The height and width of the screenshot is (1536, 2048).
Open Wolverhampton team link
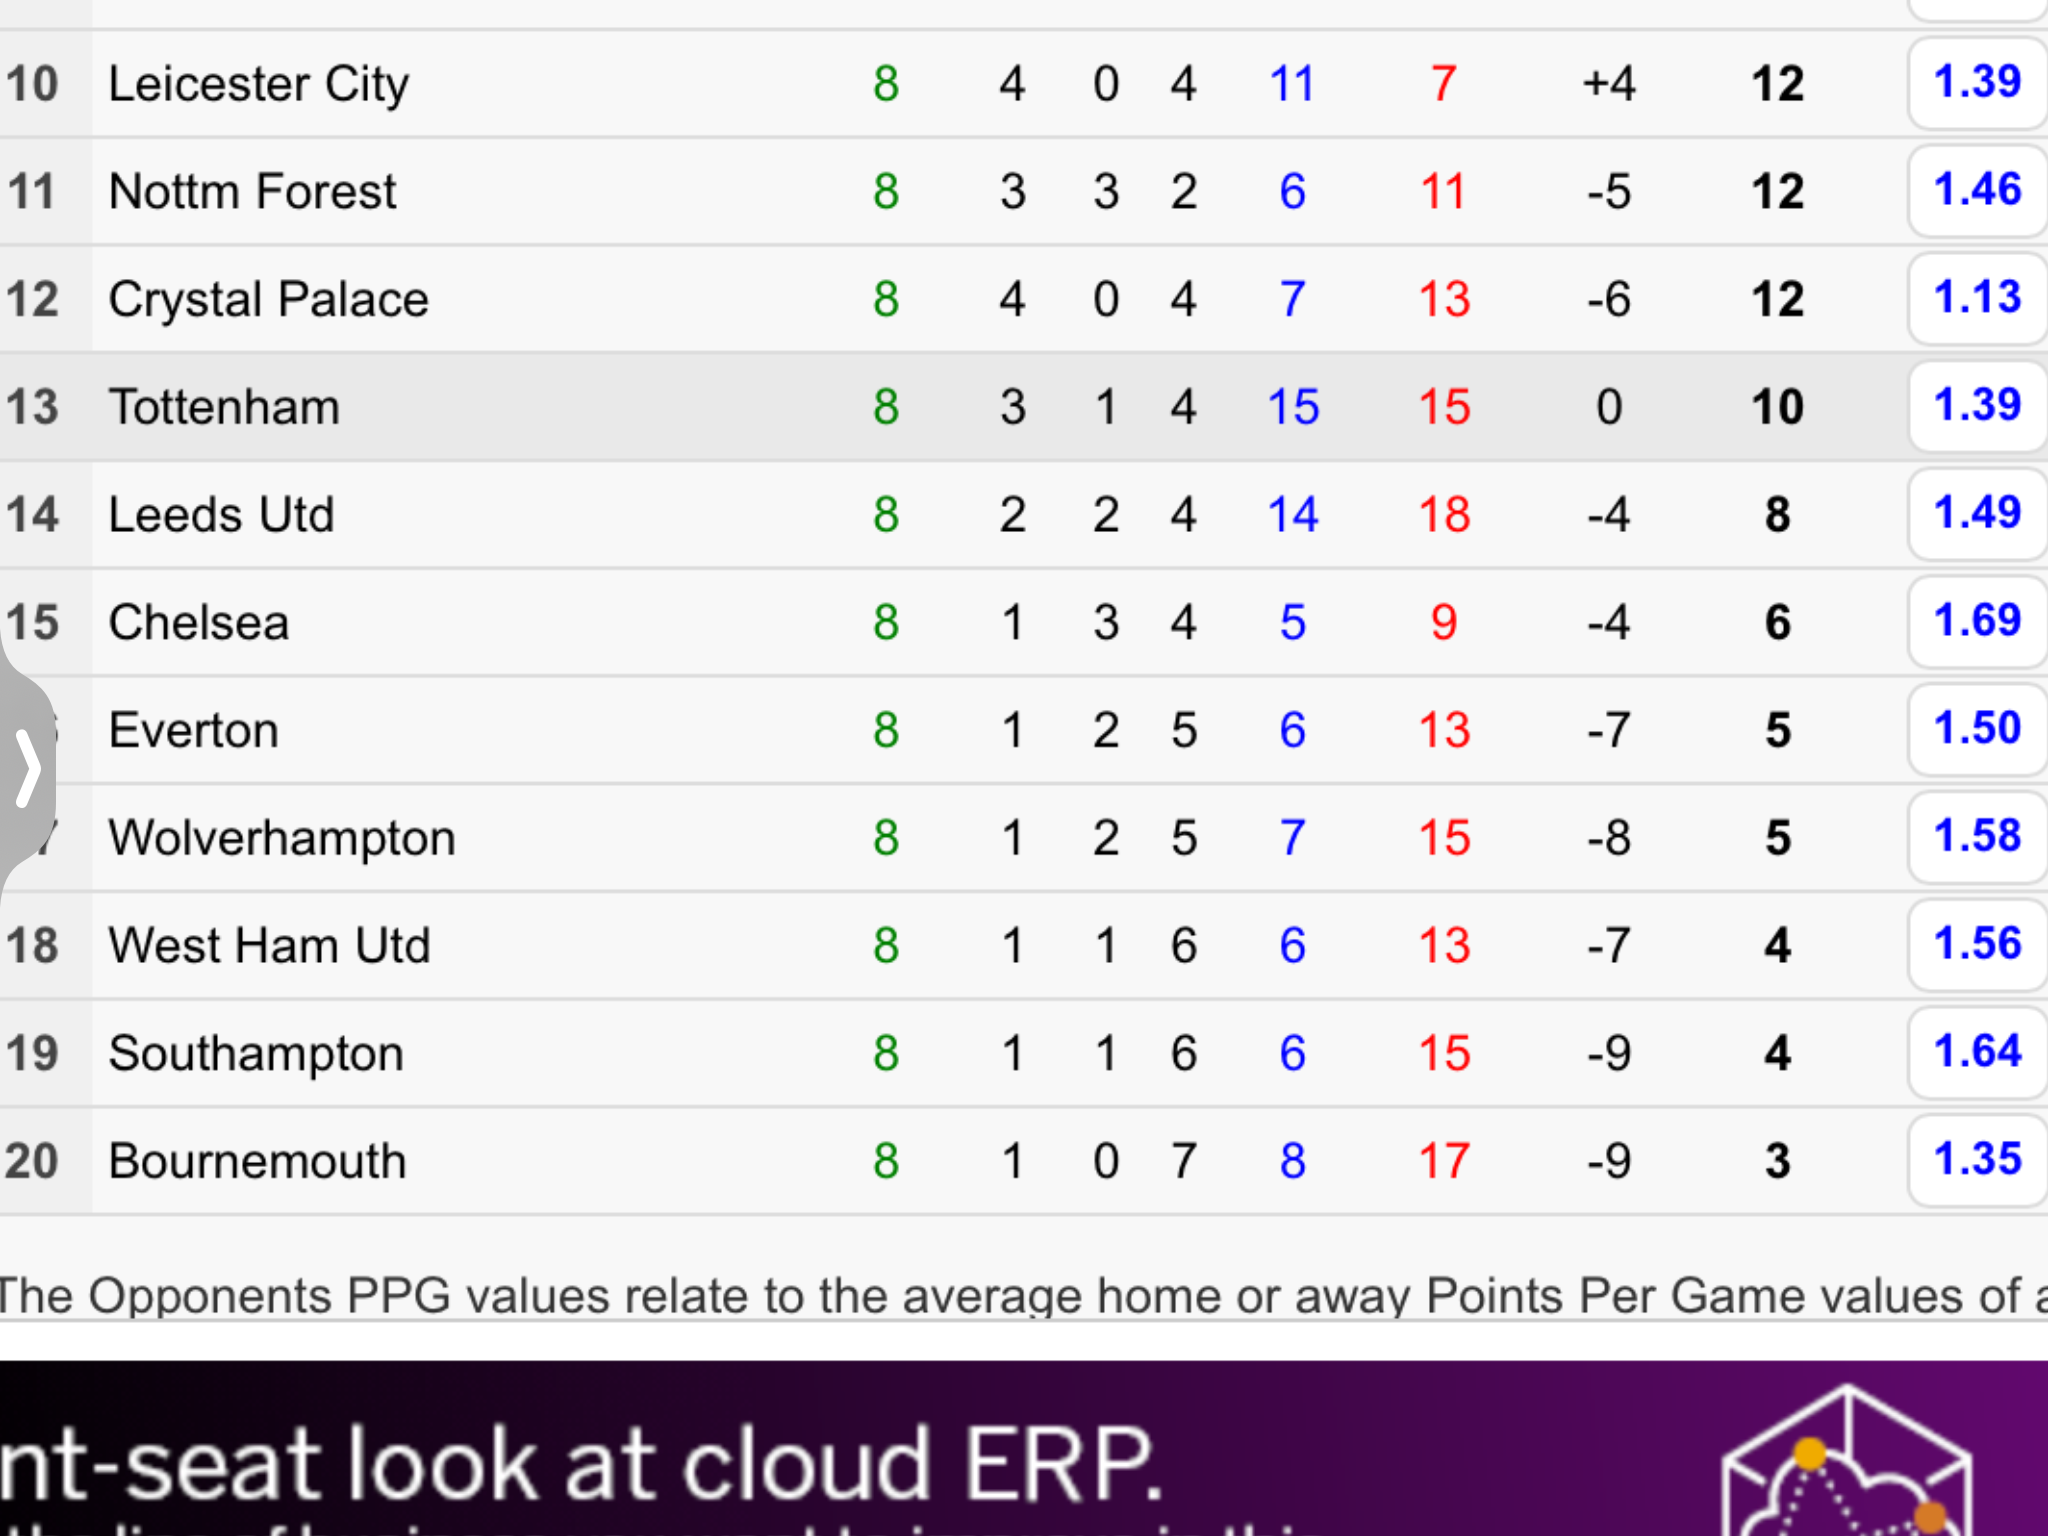(x=282, y=838)
